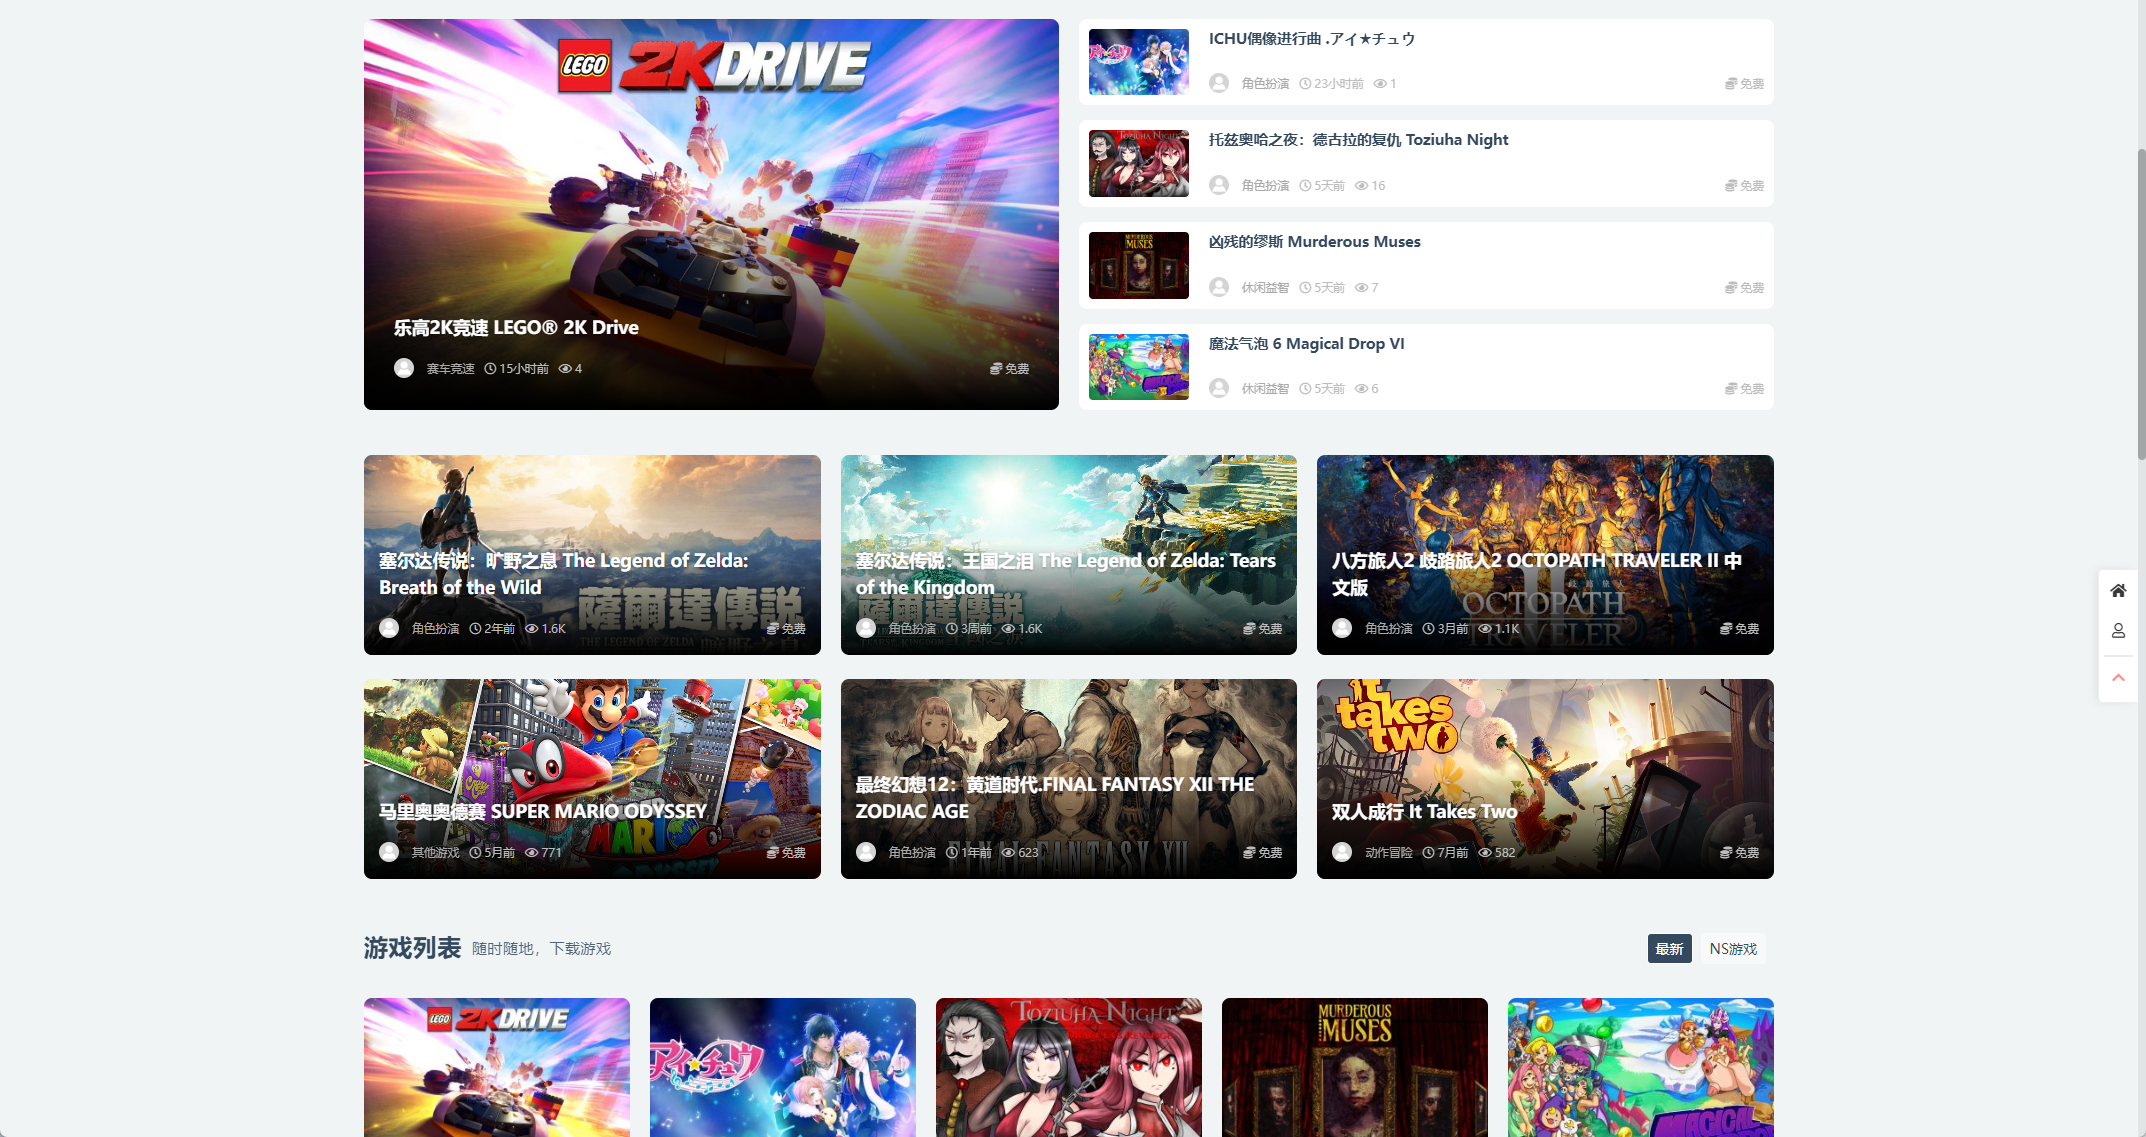The height and width of the screenshot is (1137, 2146).
Task: Open 托兹奥哈之夜 Toziuha Night title link
Action: [1358, 140]
